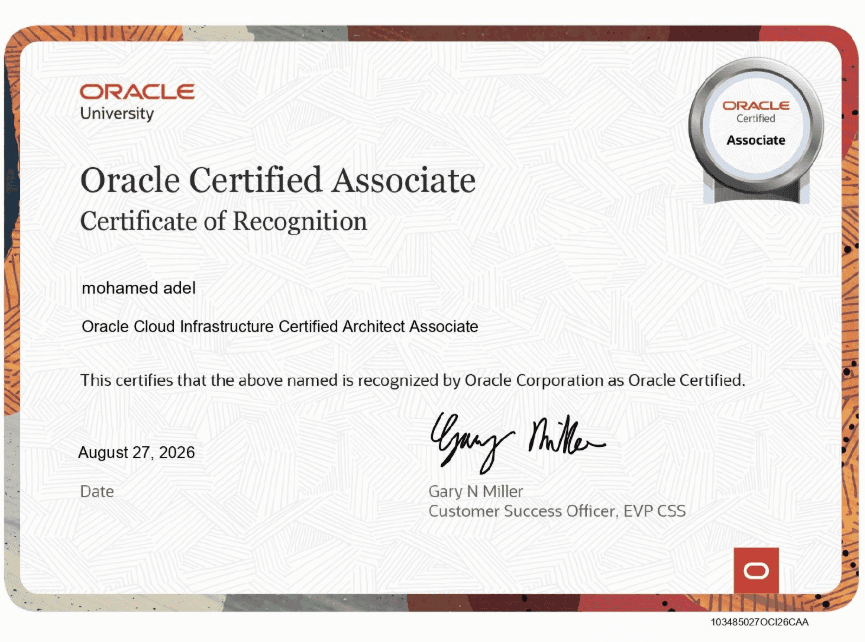Click the Oracle University logo
Image resolution: width=865 pixels, height=642 pixels.
pos(137,102)
